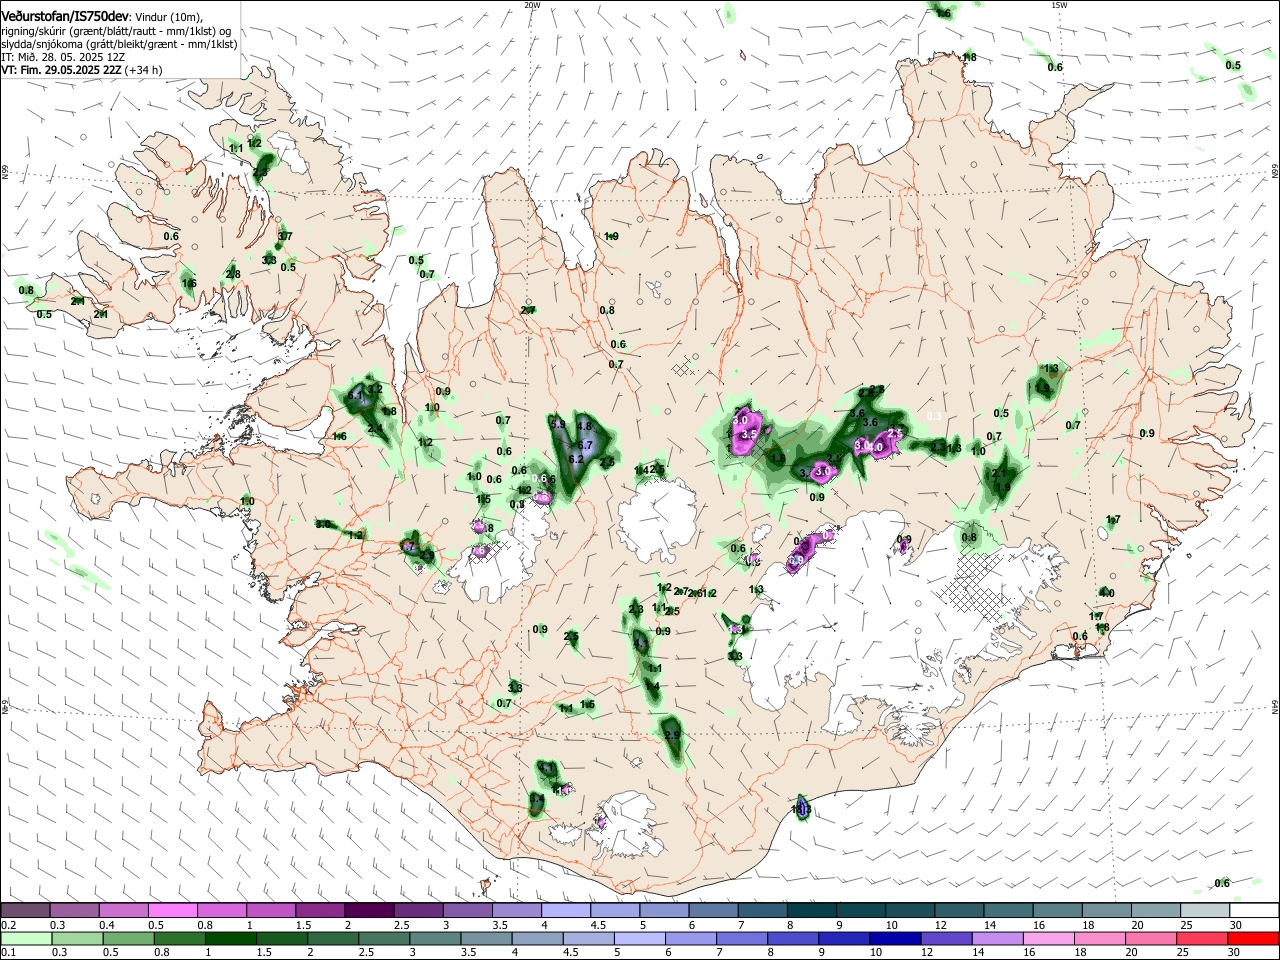Click the 20W longitude label

532,5
